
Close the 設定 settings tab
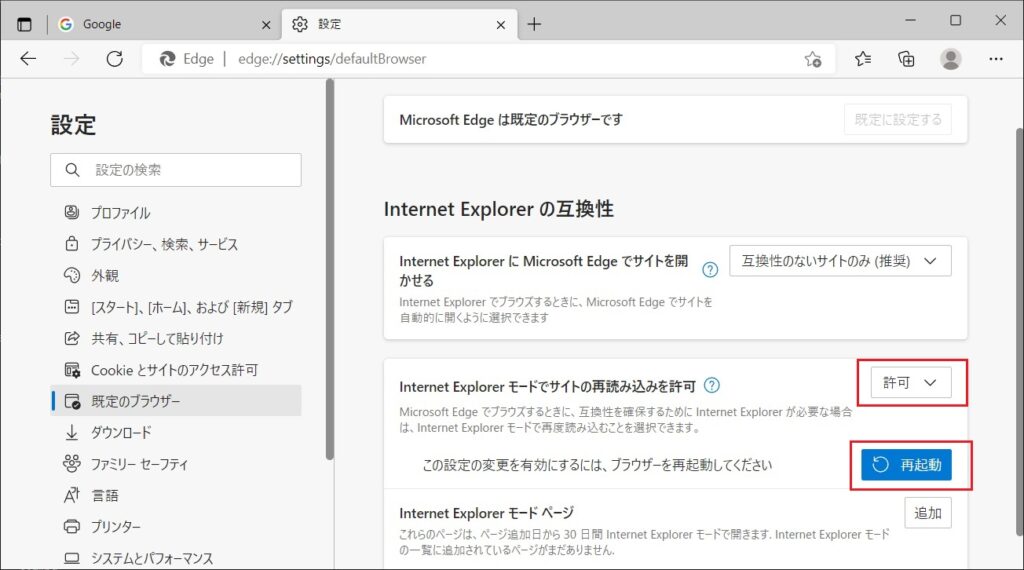click(501, 25)
